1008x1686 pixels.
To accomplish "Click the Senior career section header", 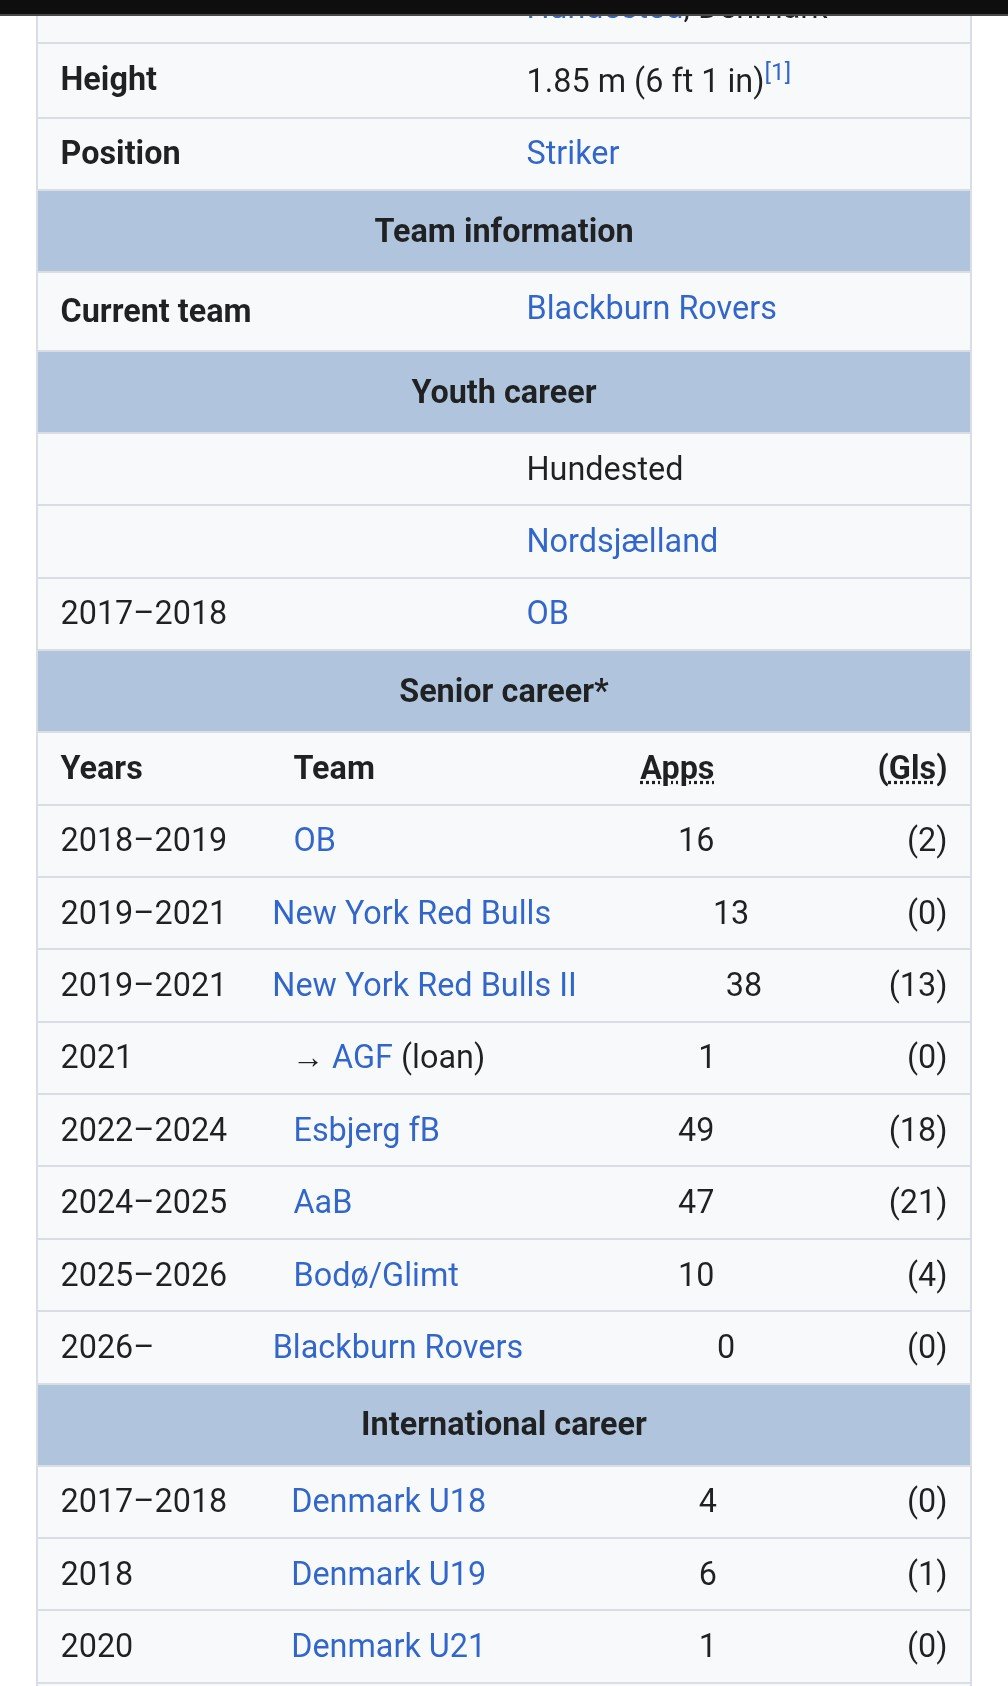I will (503, 691).
